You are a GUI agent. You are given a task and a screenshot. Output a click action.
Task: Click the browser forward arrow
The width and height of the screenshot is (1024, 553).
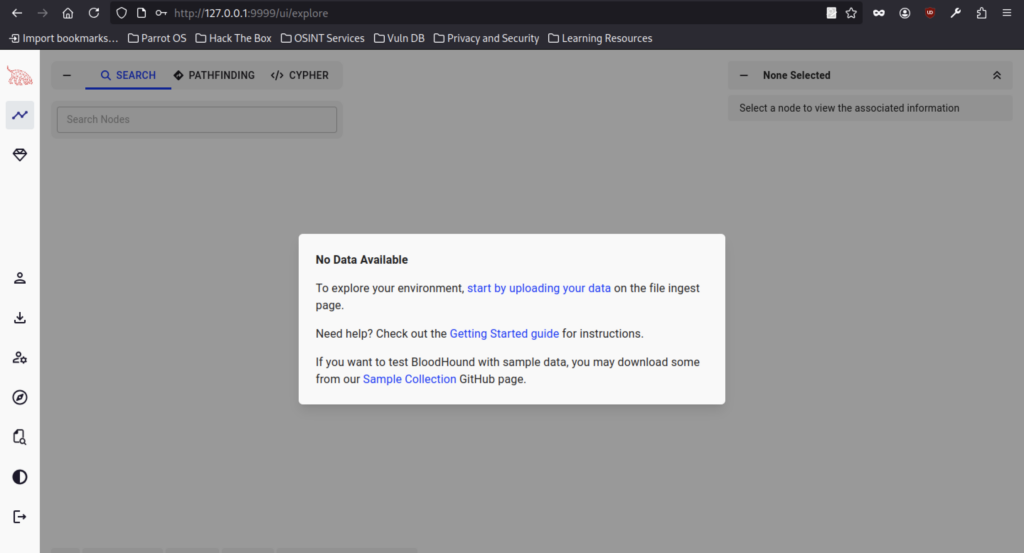pyautogui.click(x=42, y=13)
